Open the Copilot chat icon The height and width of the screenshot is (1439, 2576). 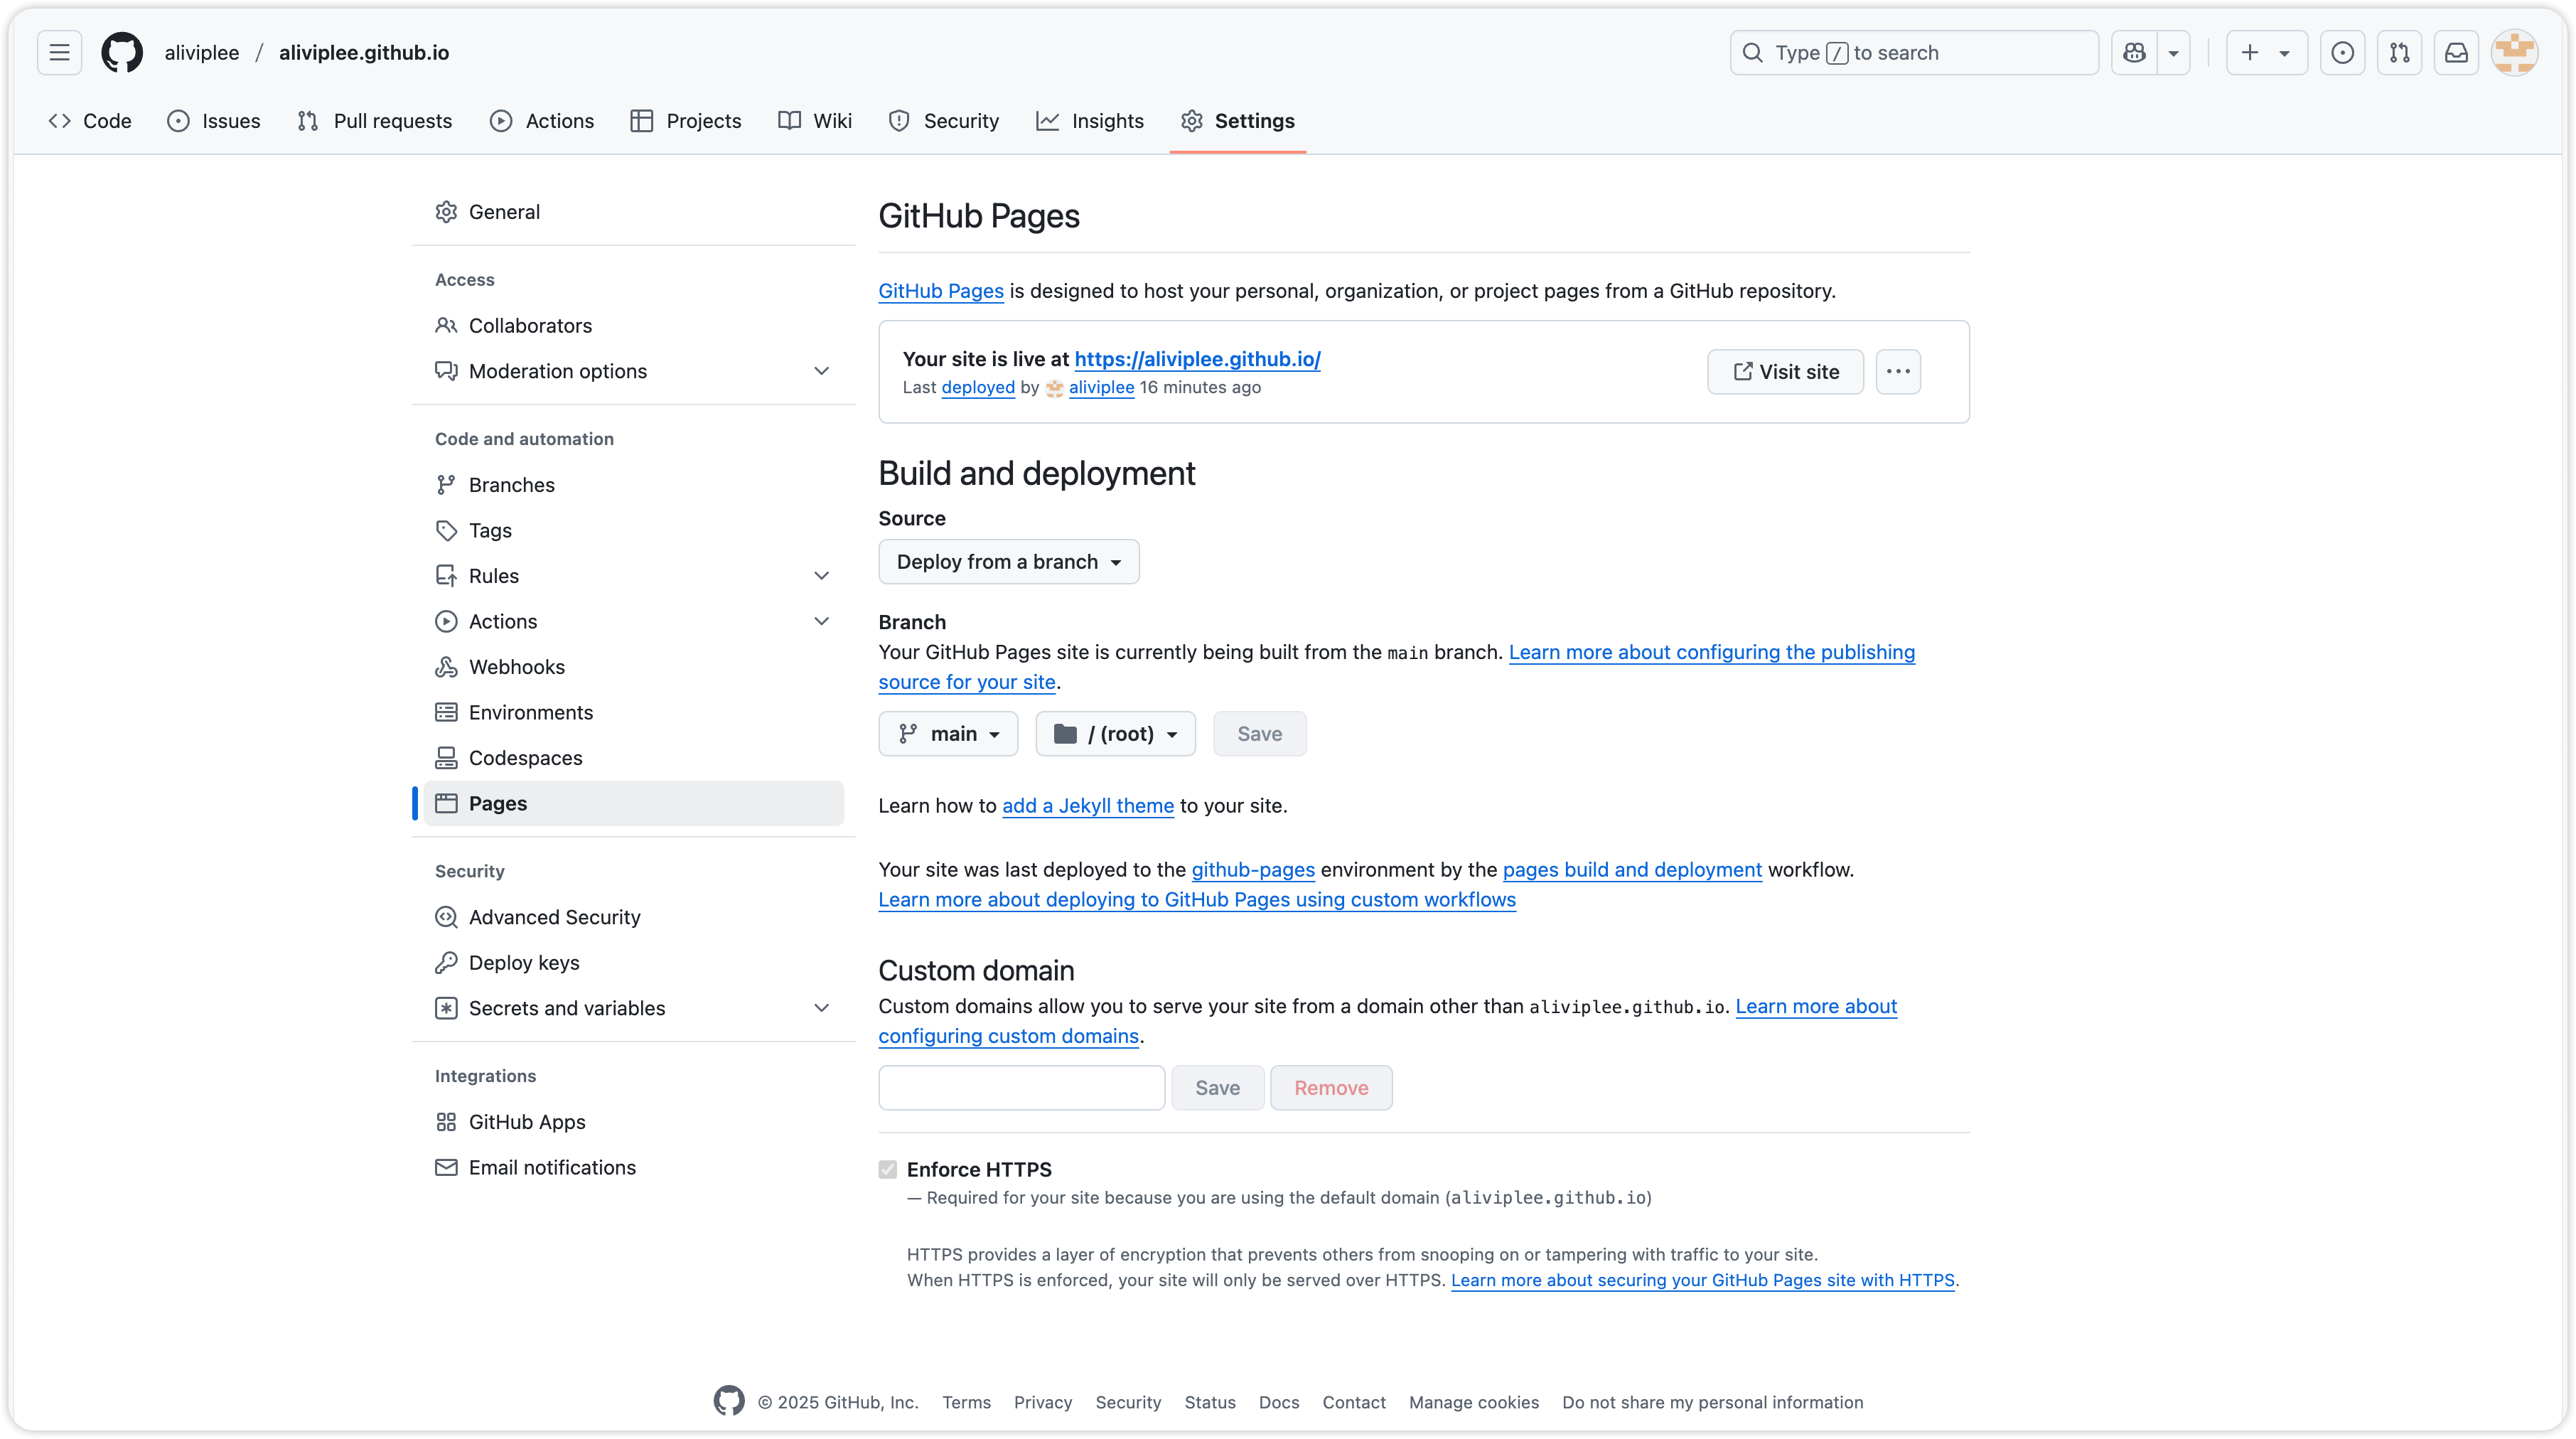(x=2134, y=52)
